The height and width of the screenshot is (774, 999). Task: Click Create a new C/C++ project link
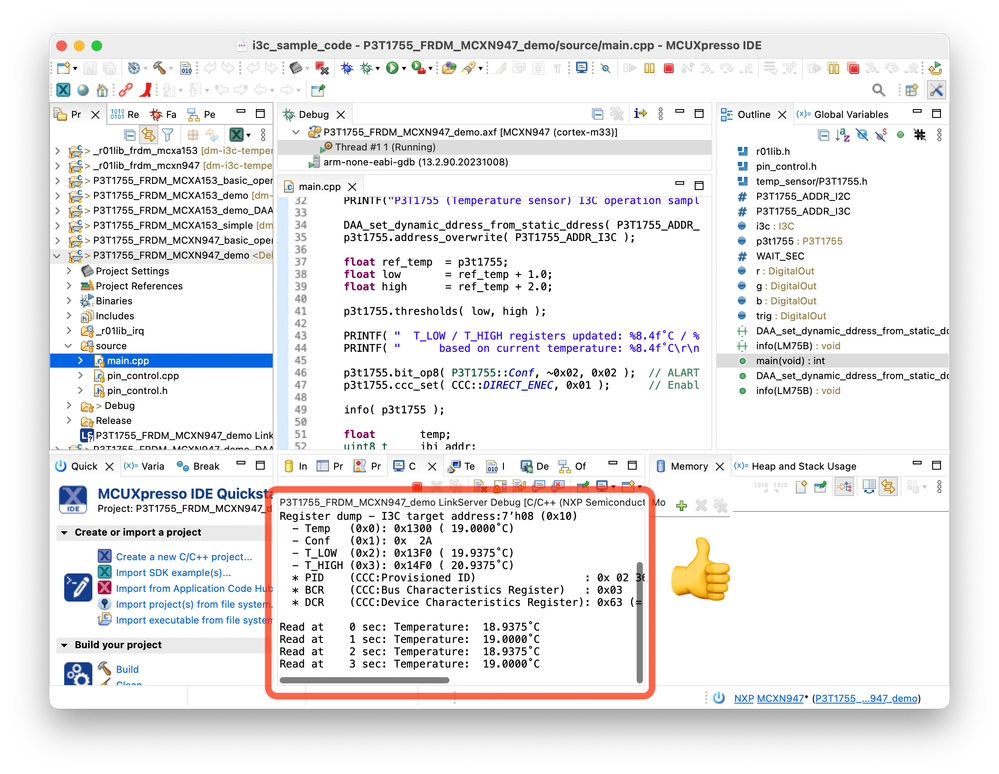point(183,557)
